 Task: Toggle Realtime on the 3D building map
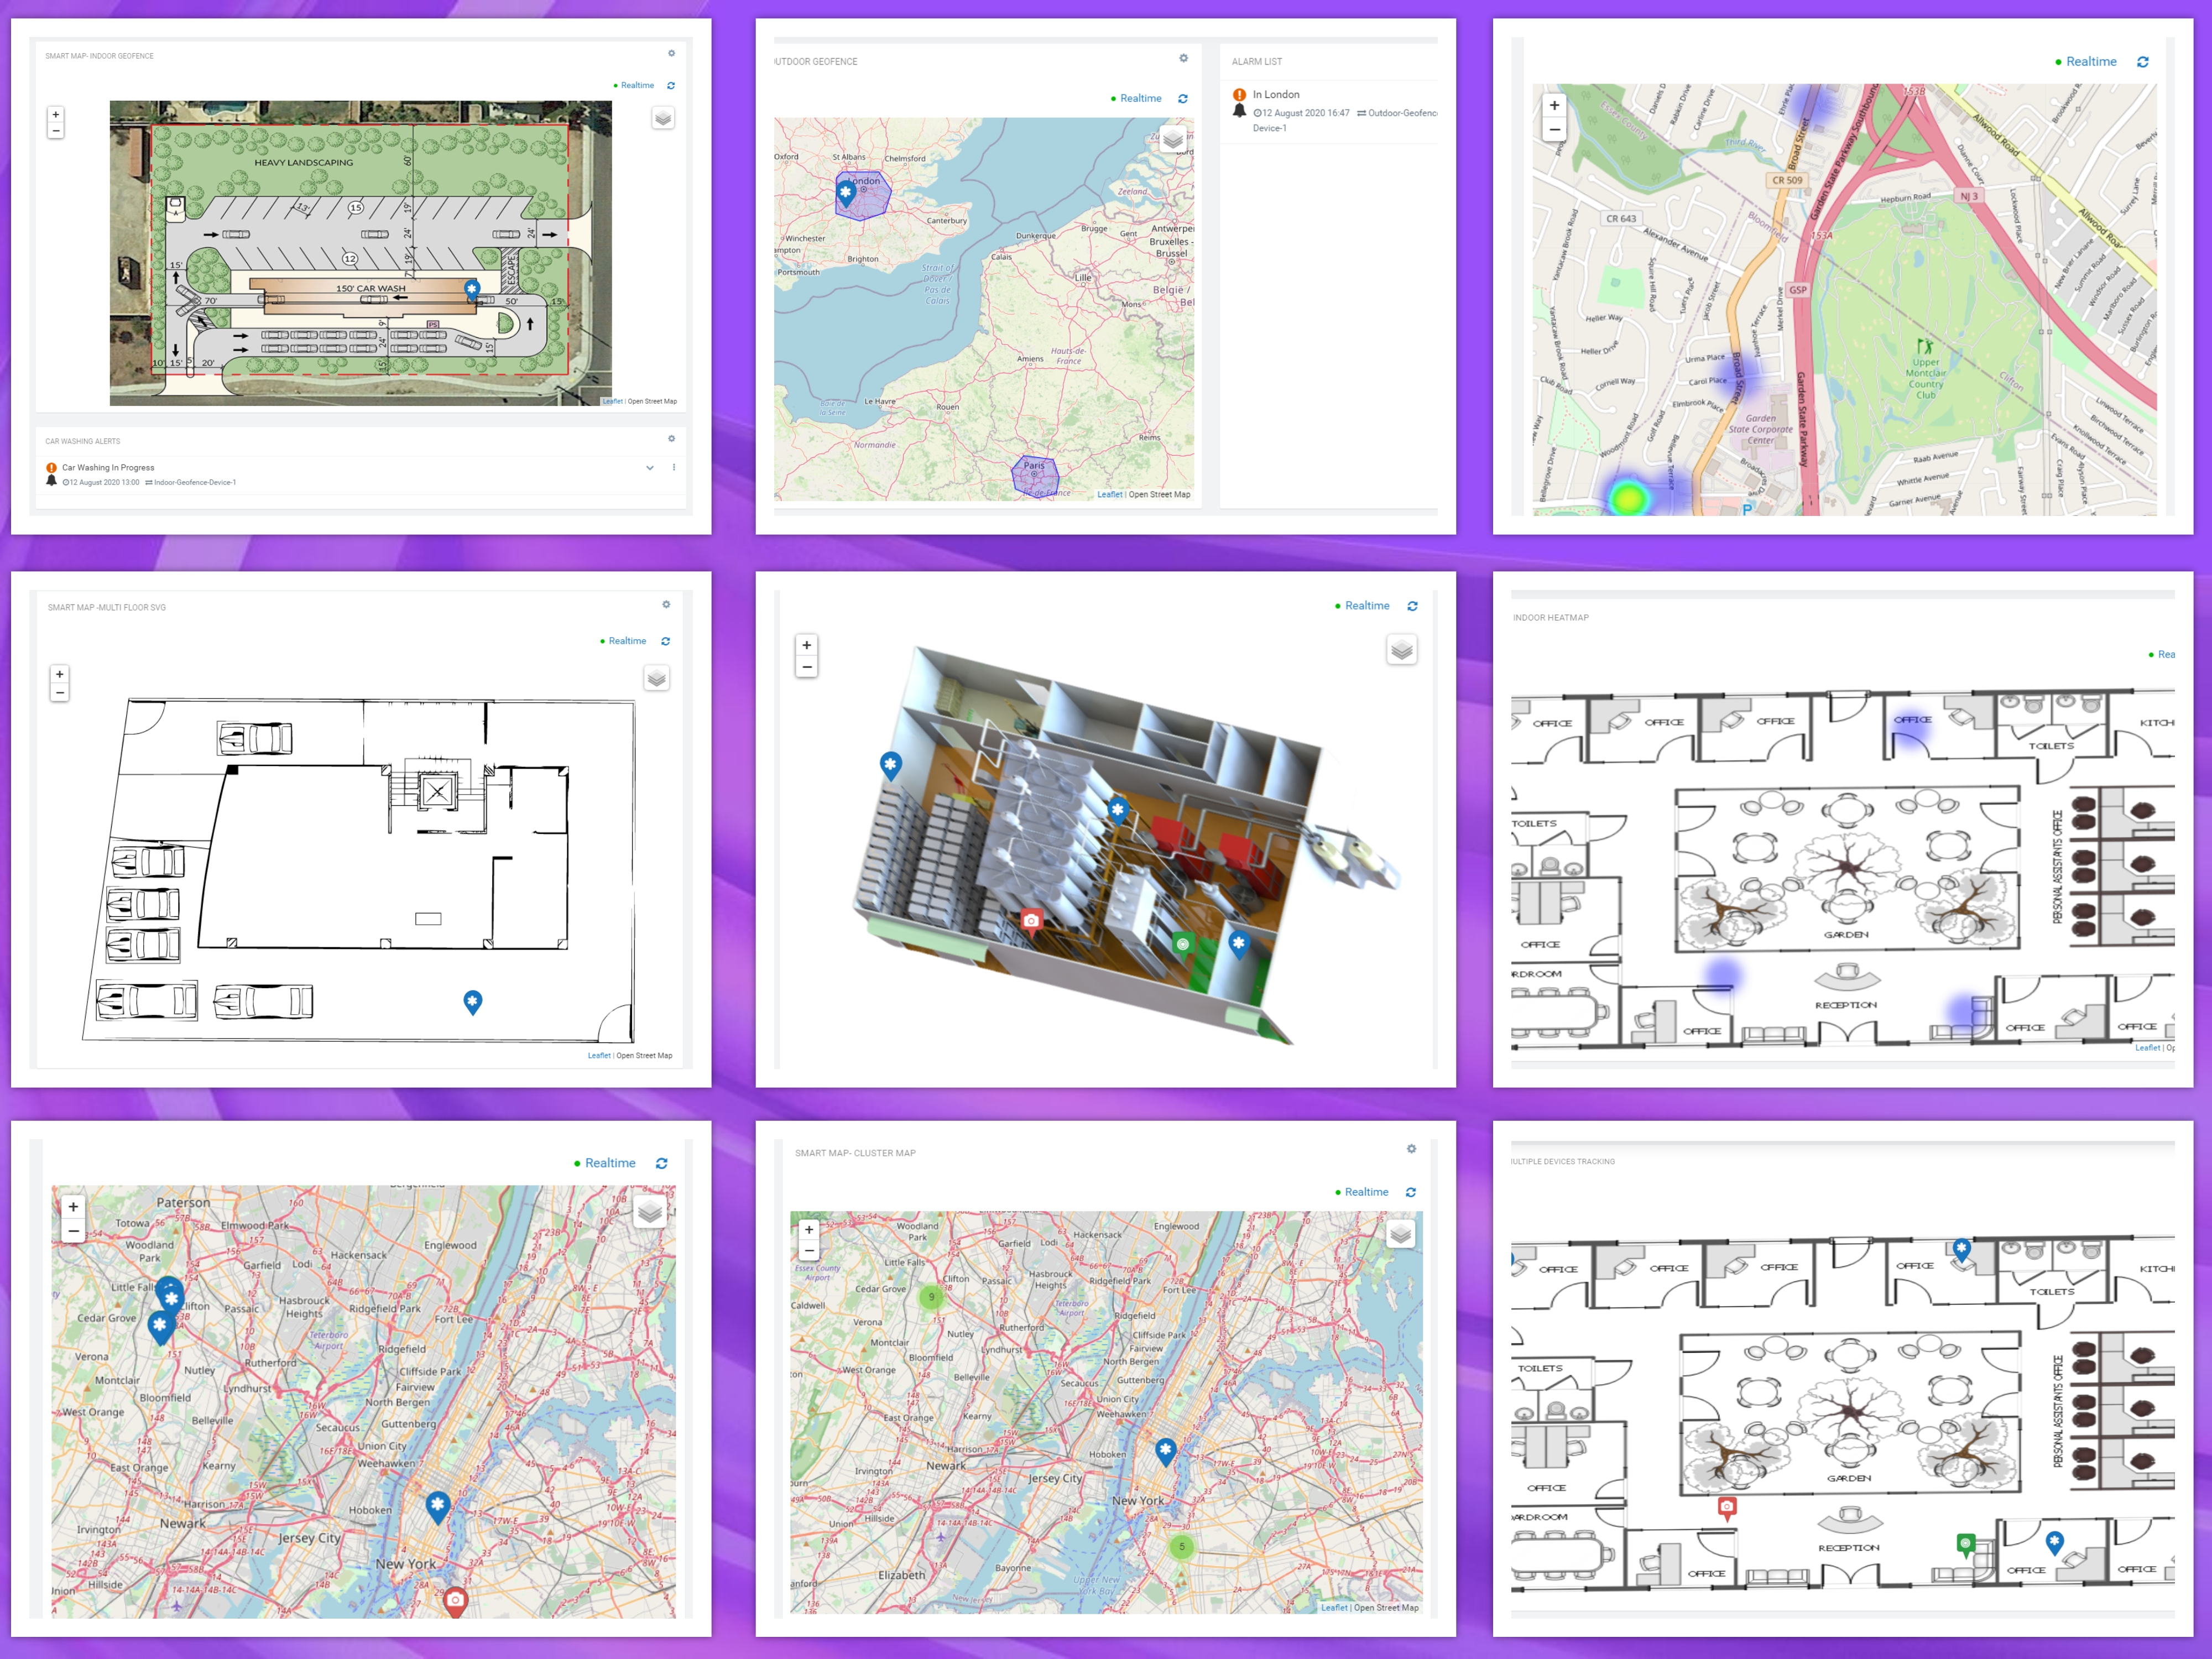point(1362,606)
